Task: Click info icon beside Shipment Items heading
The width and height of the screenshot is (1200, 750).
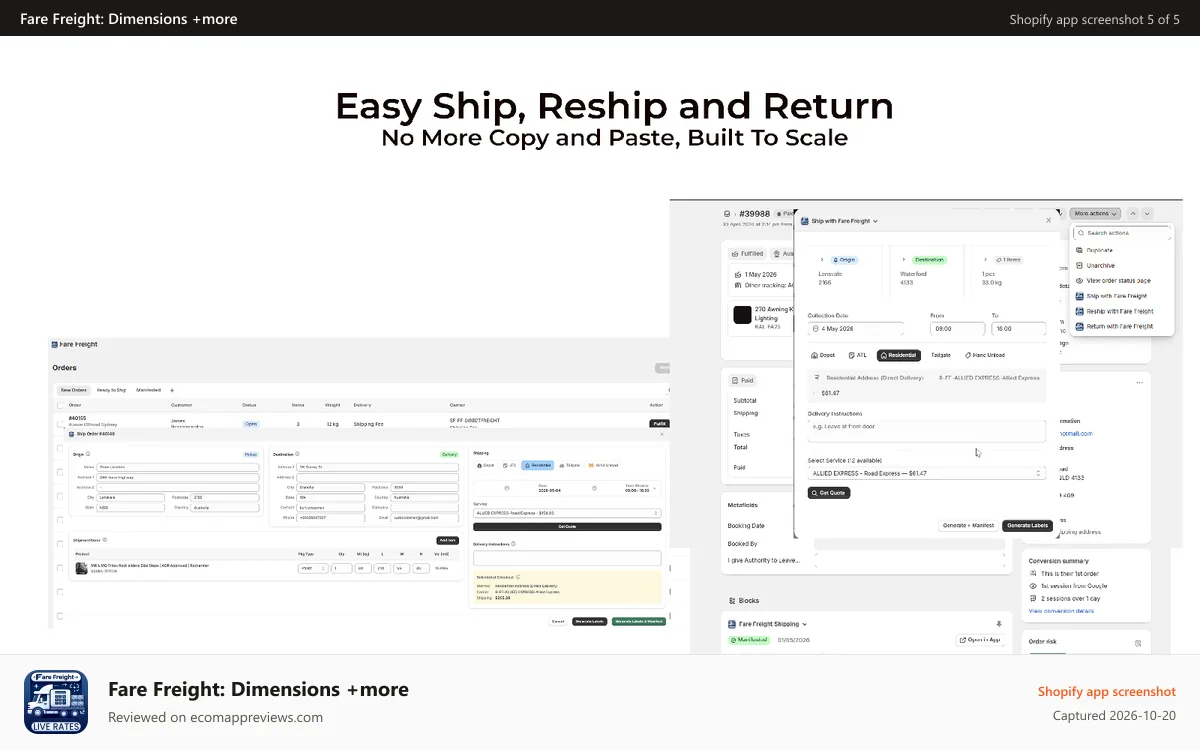Action: 104,539
